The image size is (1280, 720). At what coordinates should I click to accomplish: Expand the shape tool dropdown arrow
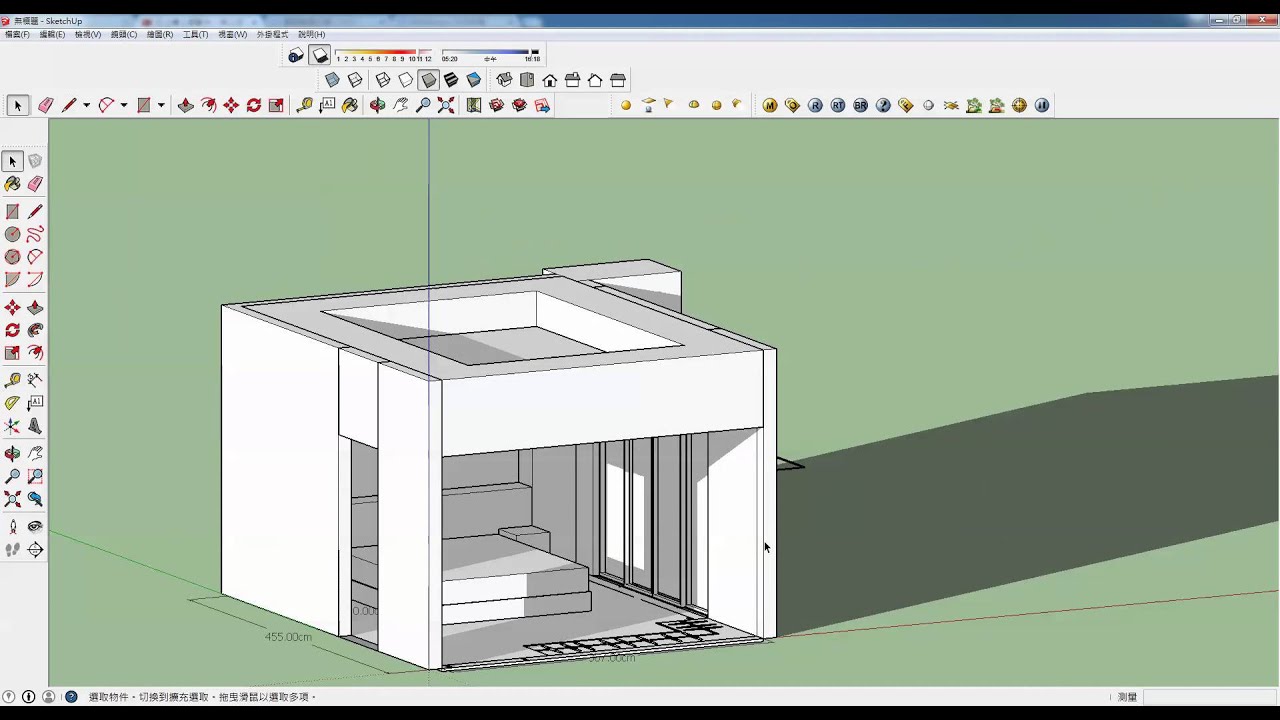[x=161, y=105]
